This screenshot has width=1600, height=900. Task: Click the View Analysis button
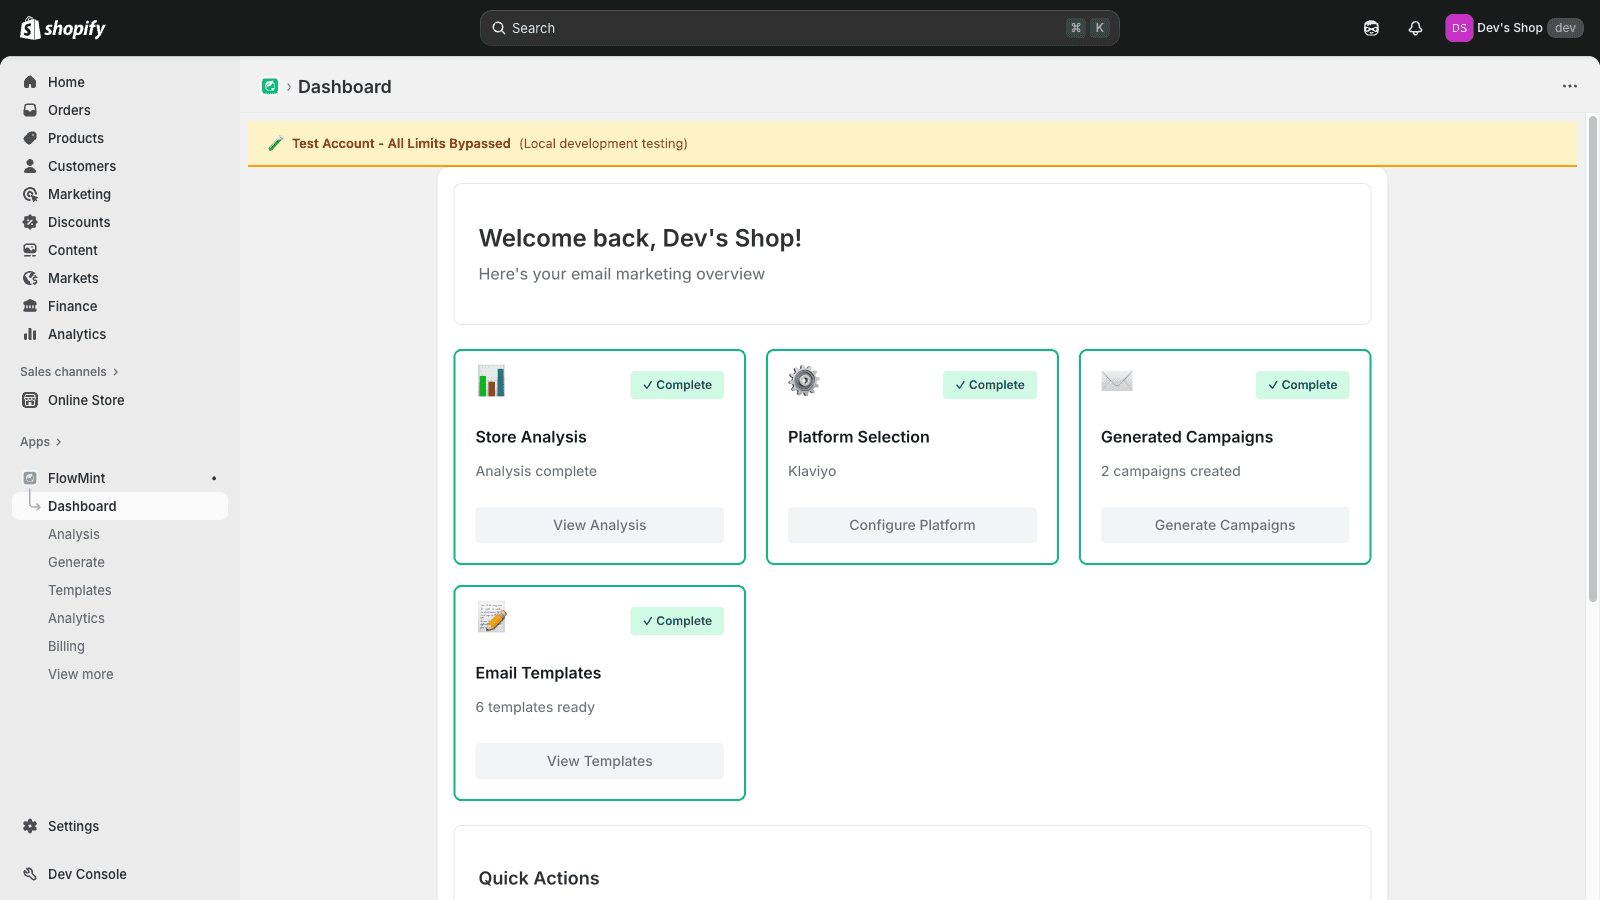click(x=599, y=524)
